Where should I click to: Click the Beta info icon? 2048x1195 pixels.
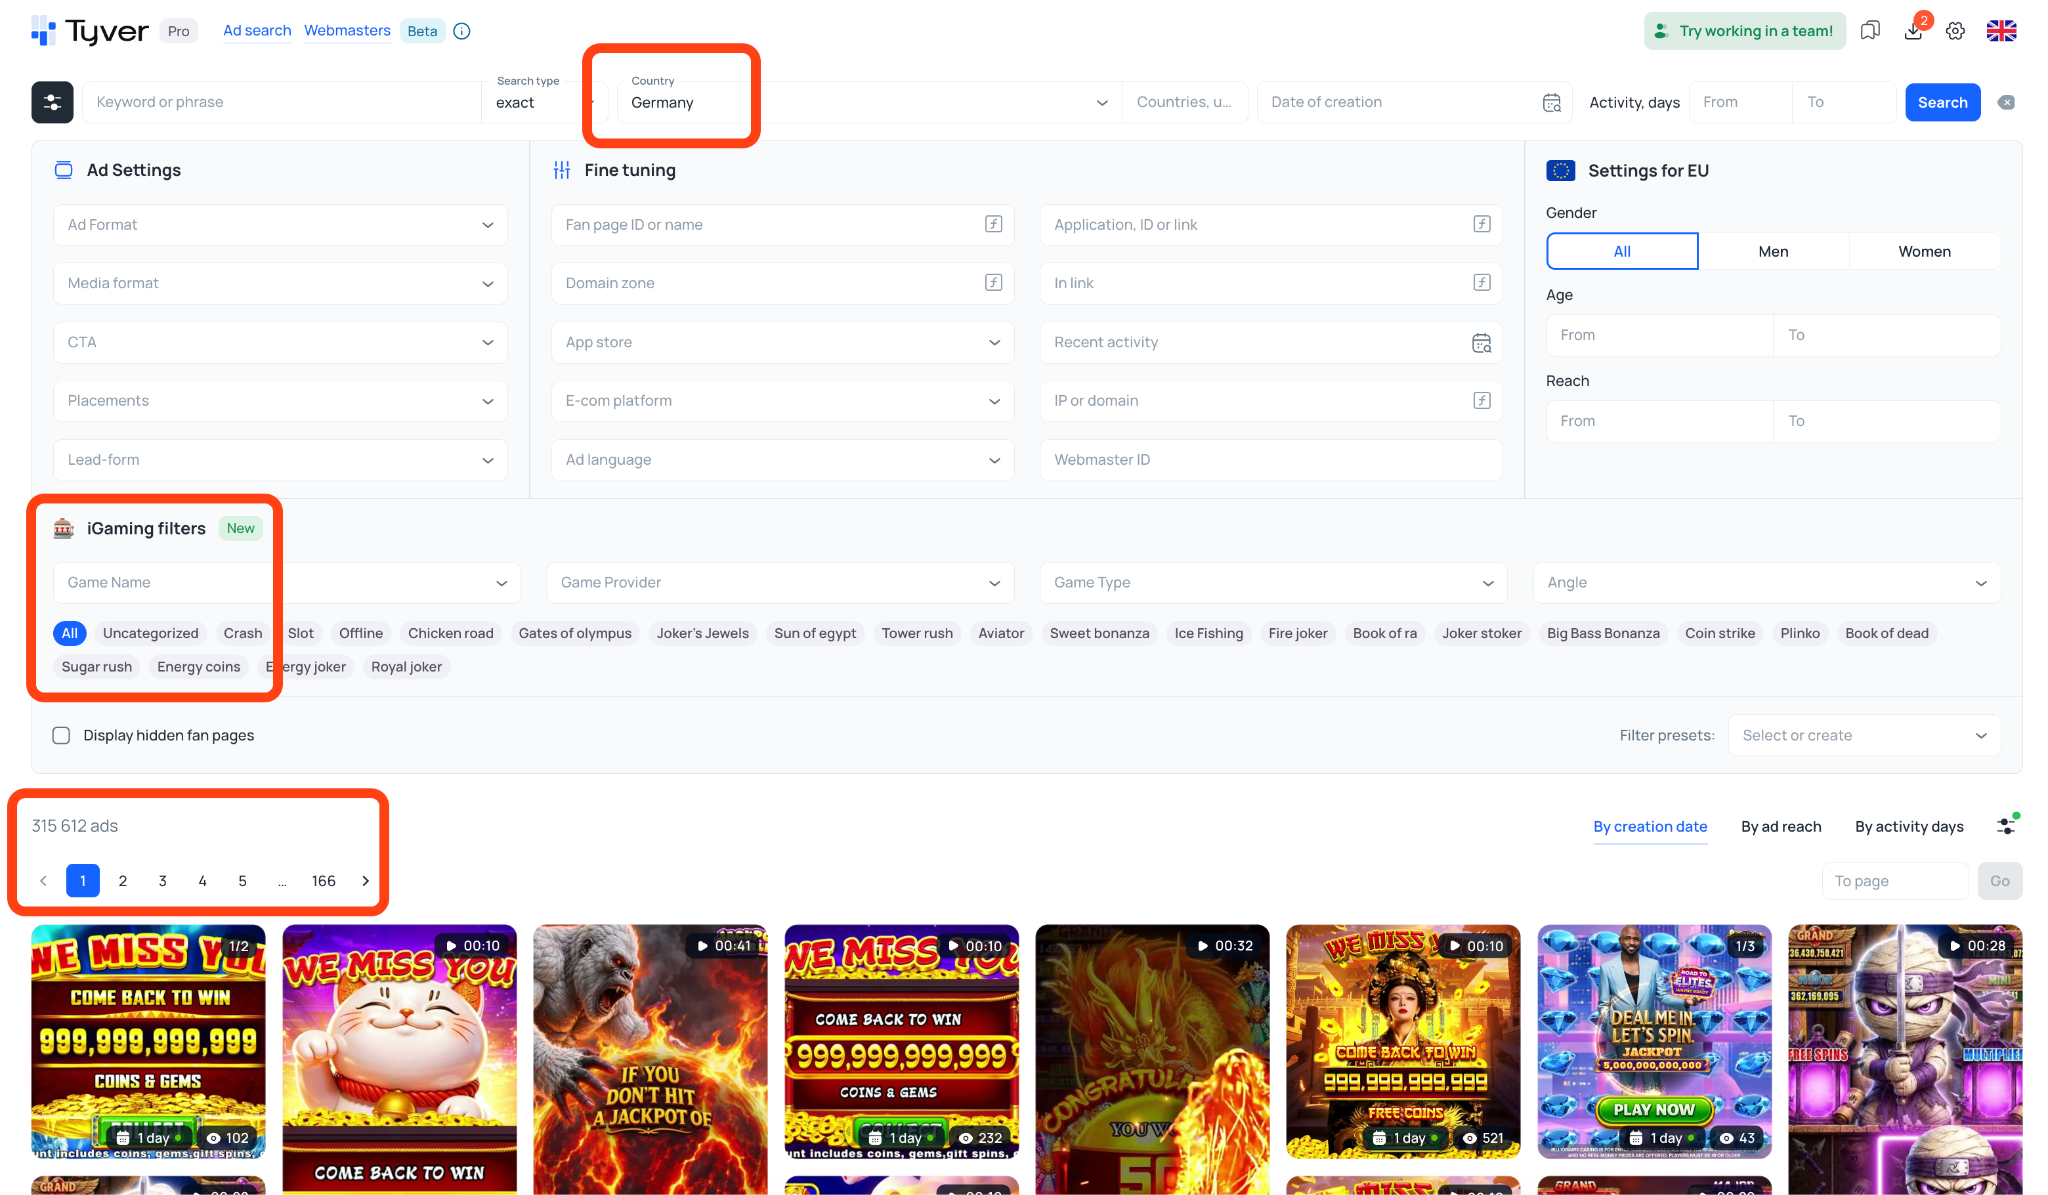coord(462,31)
